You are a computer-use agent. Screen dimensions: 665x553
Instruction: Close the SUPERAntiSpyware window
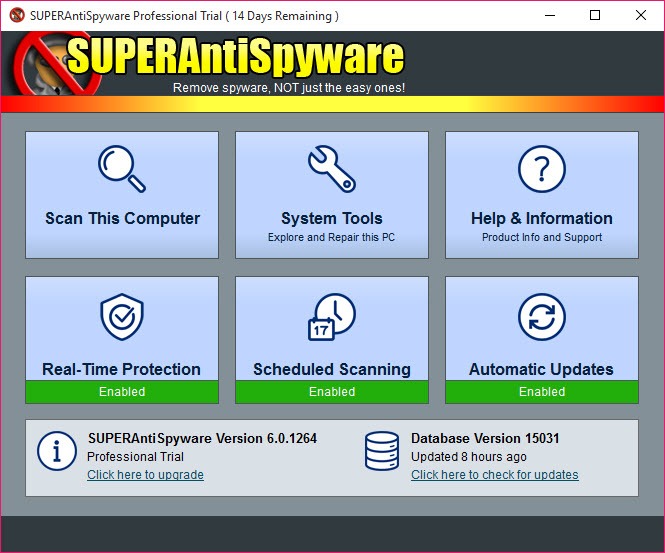click(640, 16)
